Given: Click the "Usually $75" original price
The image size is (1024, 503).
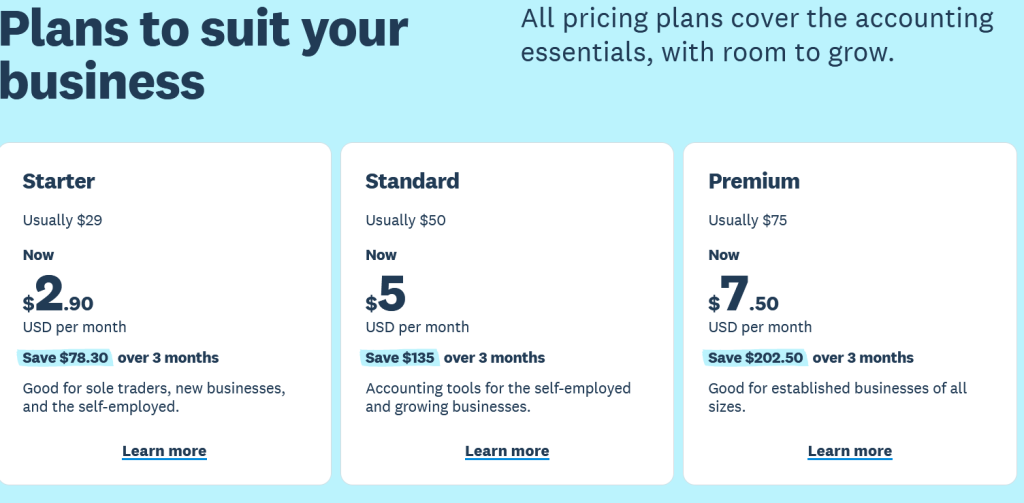Looking at the screenshot, I should point(748,220).
